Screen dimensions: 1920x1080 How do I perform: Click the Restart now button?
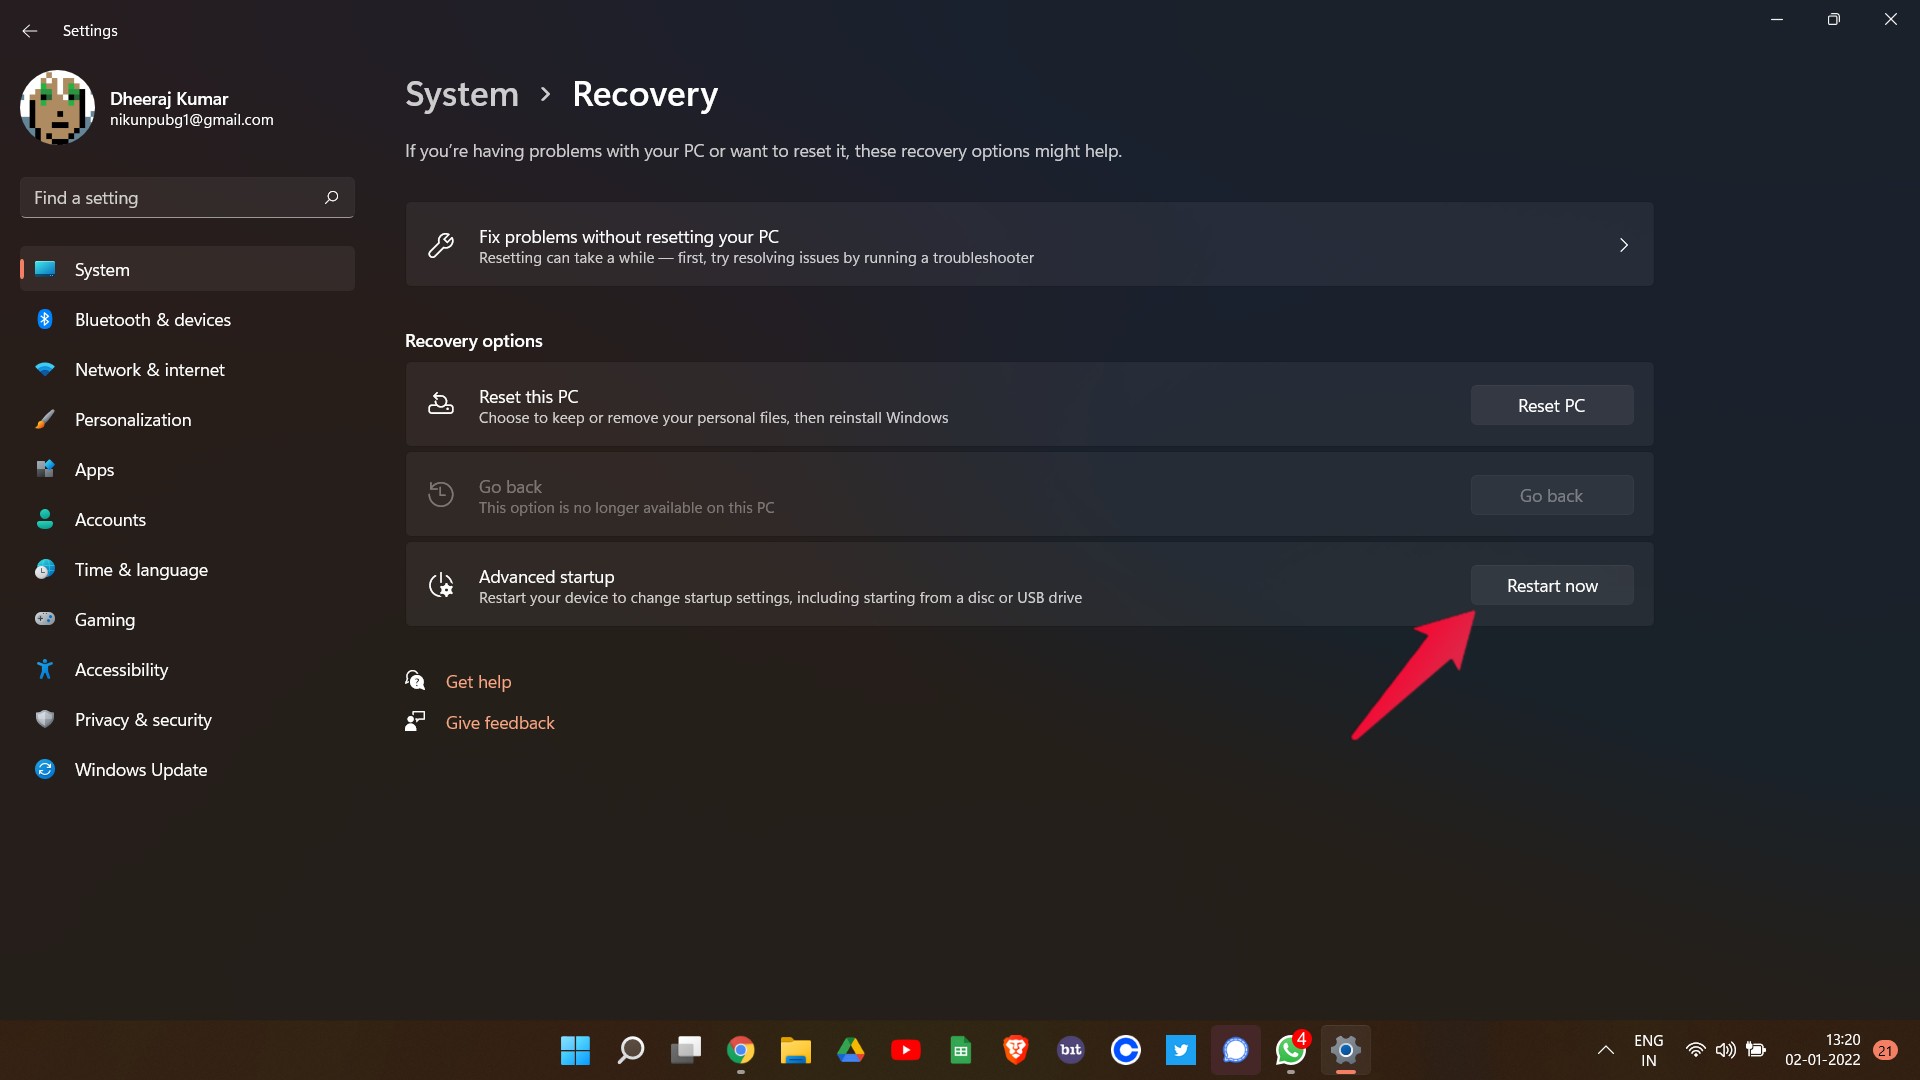(x=1551, y=586)
